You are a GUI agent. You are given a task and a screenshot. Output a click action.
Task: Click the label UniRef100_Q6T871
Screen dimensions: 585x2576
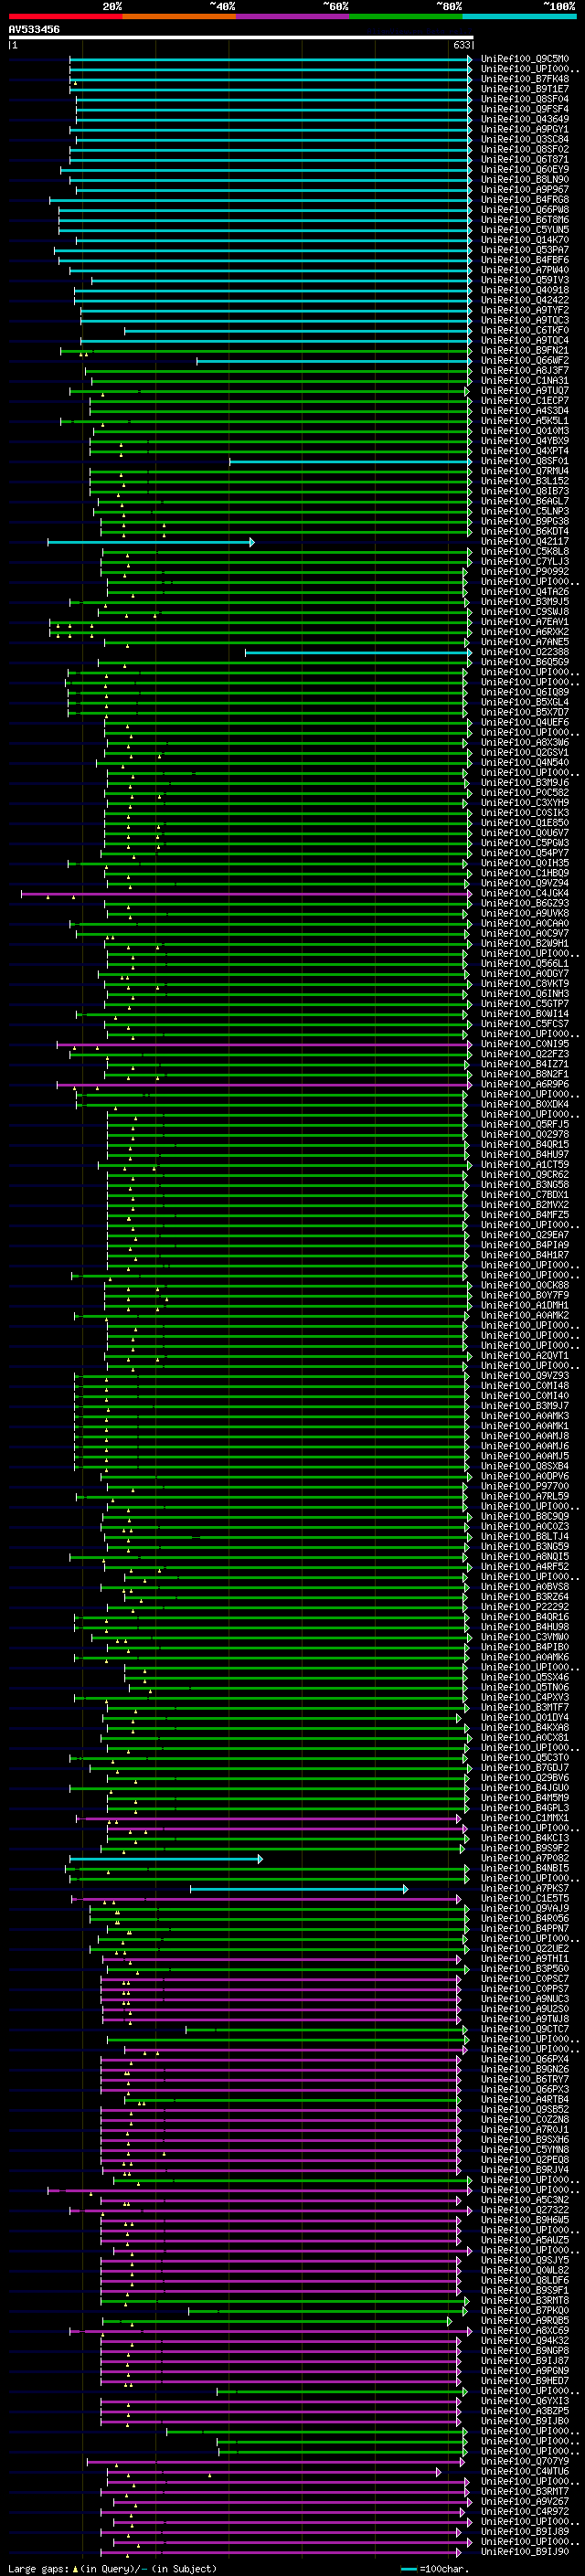[x=525, y=160]
